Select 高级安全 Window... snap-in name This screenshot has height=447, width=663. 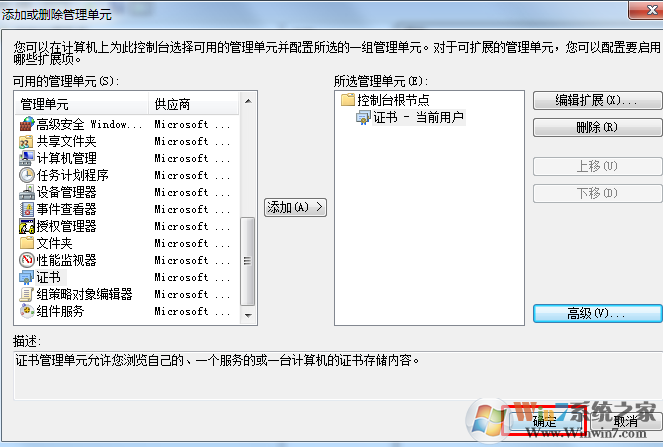pyautogui.click(x=89, y=124)
